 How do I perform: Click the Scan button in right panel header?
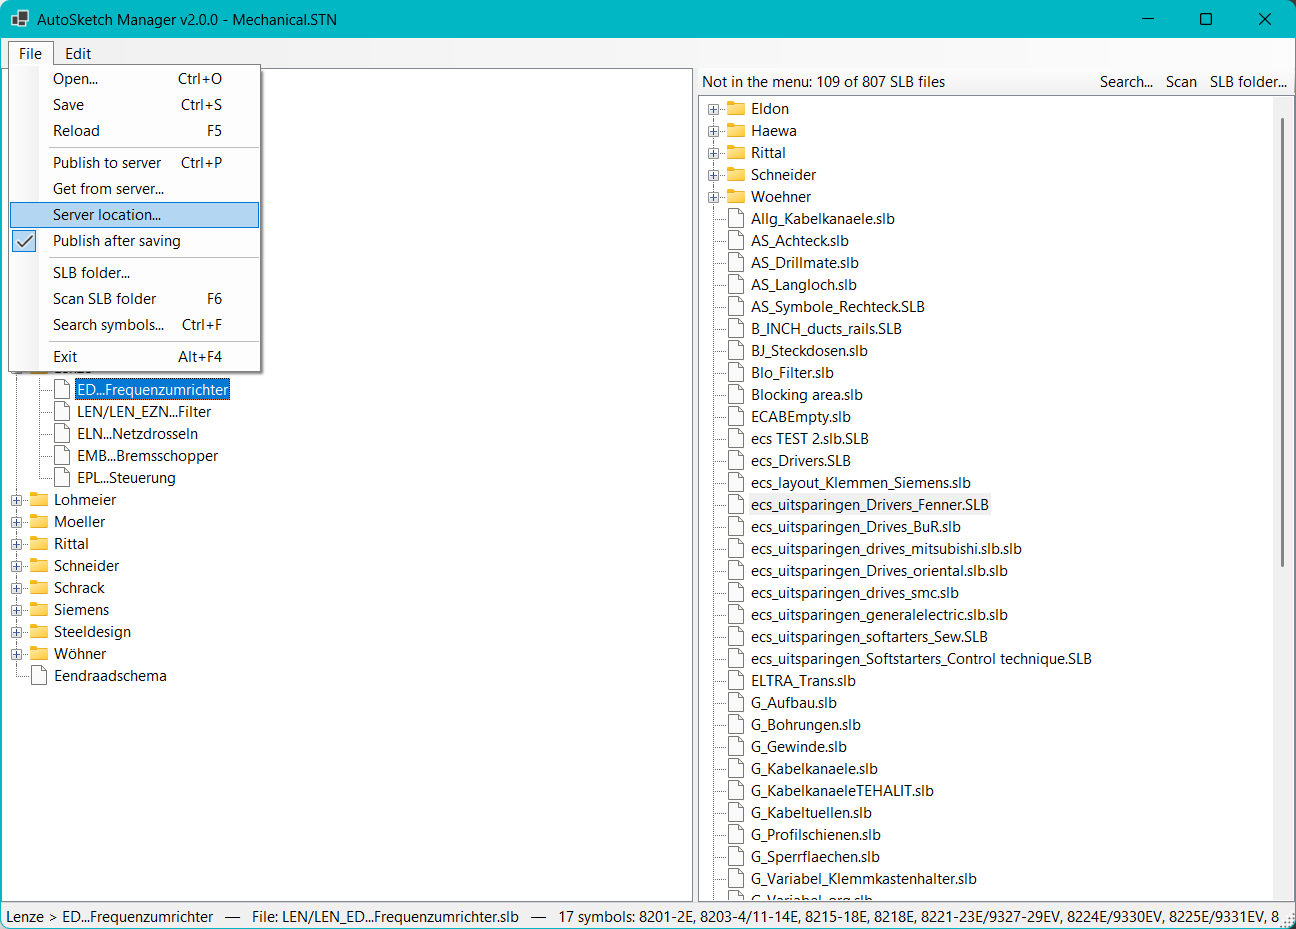[x=1181, y=82]
